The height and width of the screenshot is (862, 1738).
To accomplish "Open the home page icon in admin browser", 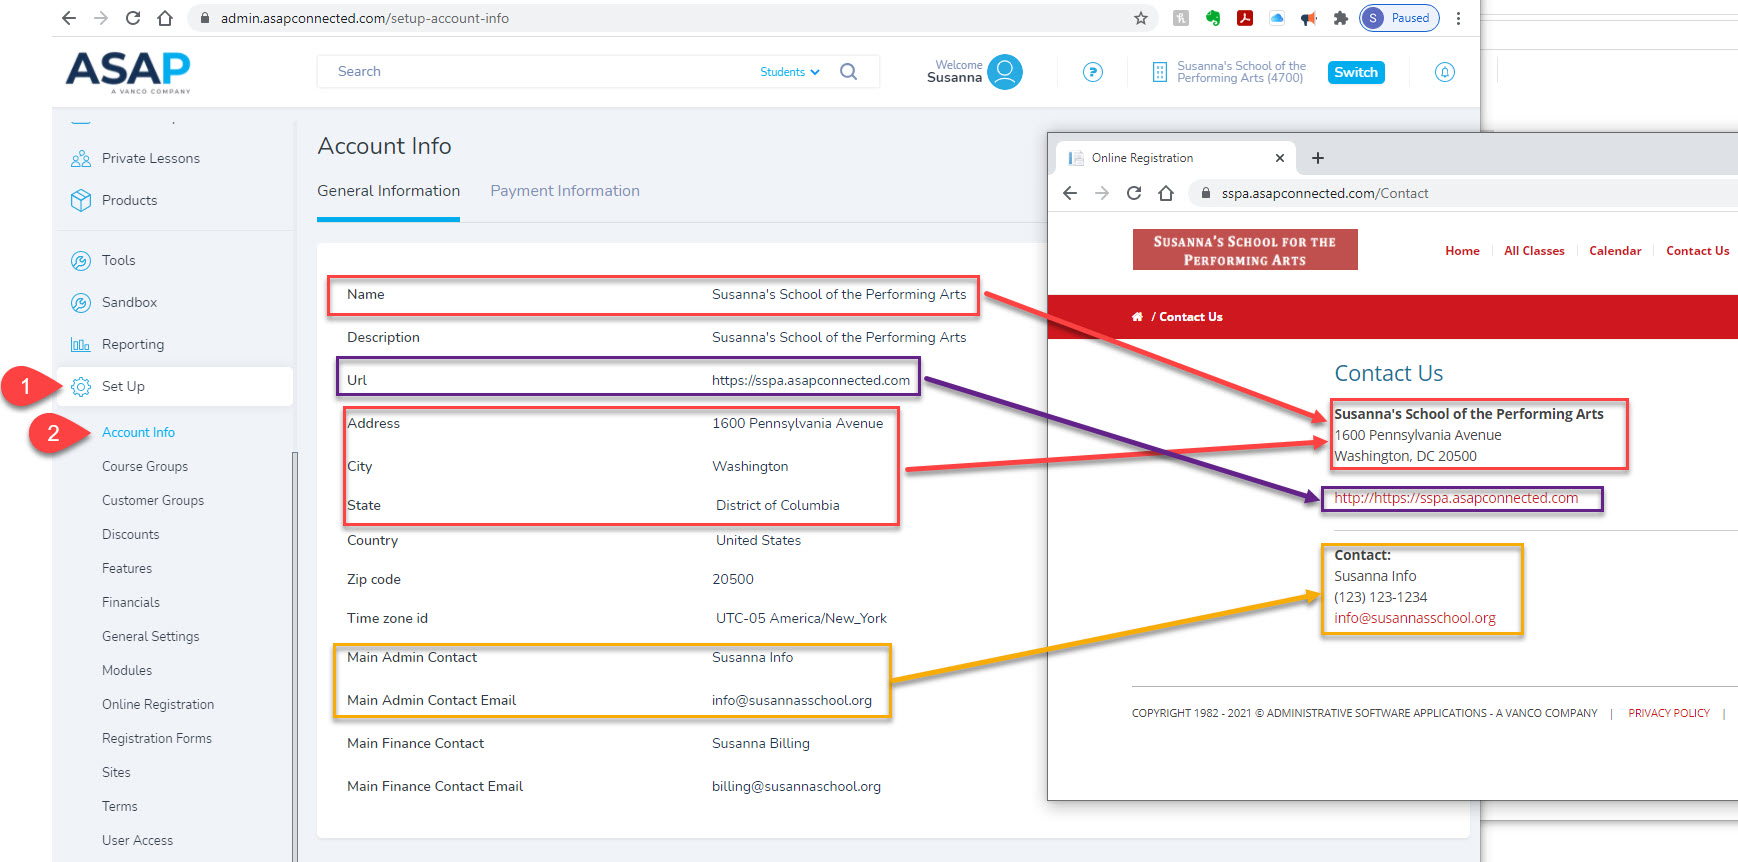I will pyautogui.click(x=165, y=18).
